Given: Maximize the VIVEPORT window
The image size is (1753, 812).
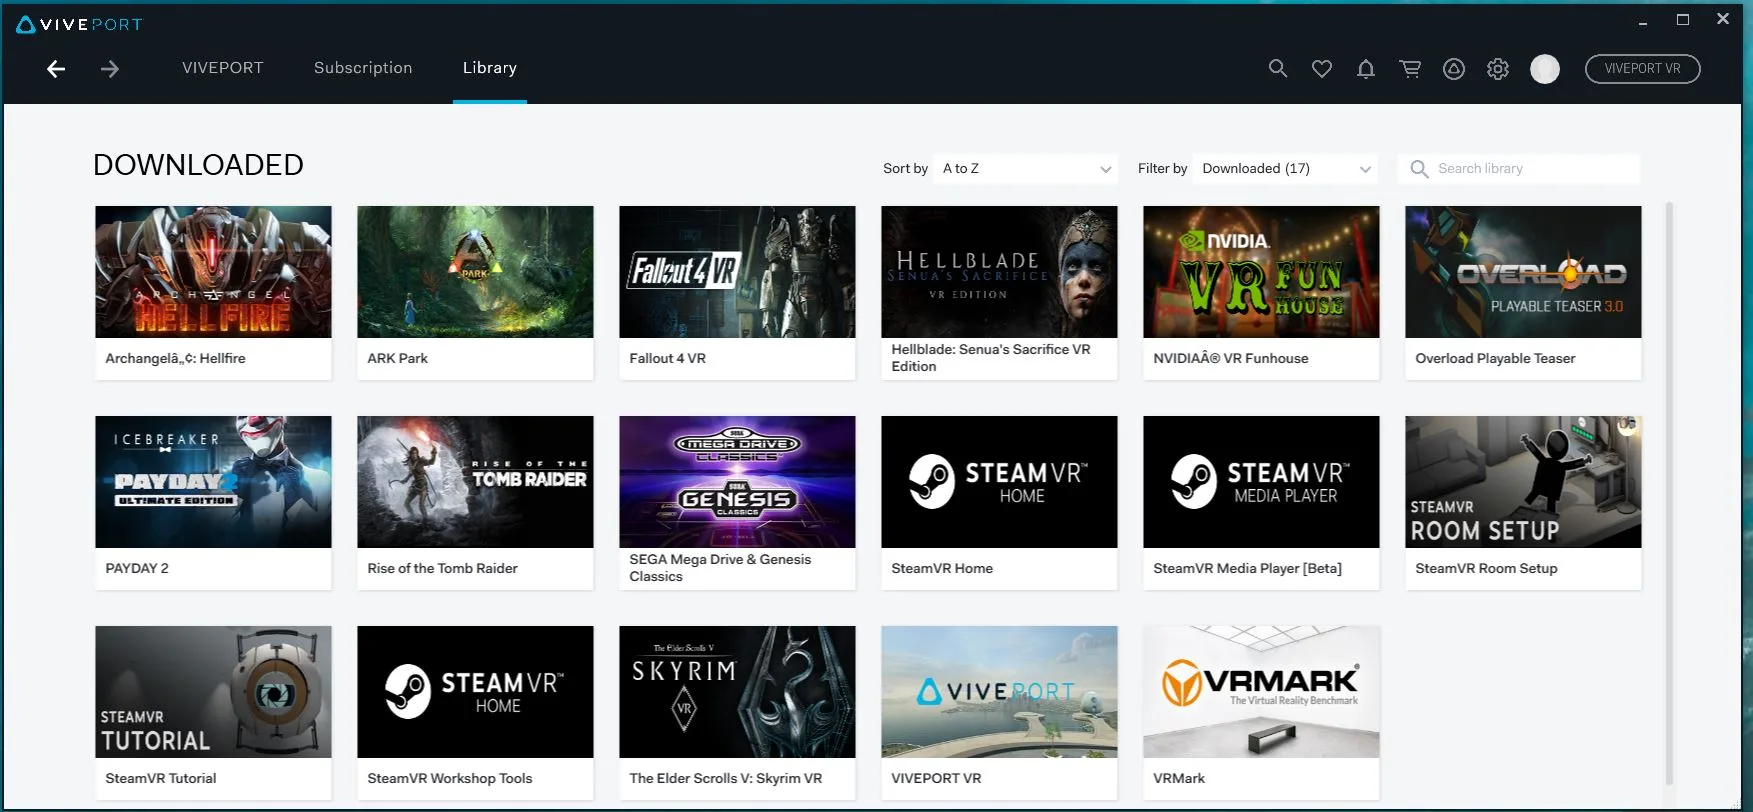Looking at the screenshot, I should point(1683,20).
